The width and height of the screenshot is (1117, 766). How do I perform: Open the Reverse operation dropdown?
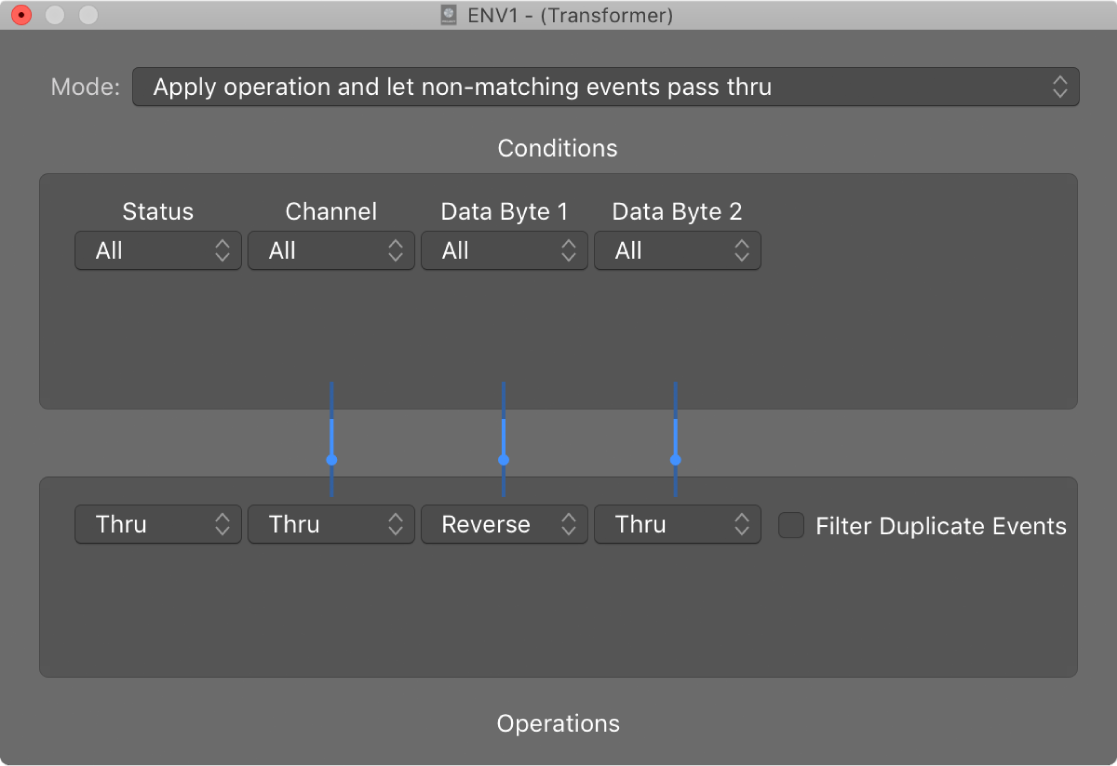(504, 524)
